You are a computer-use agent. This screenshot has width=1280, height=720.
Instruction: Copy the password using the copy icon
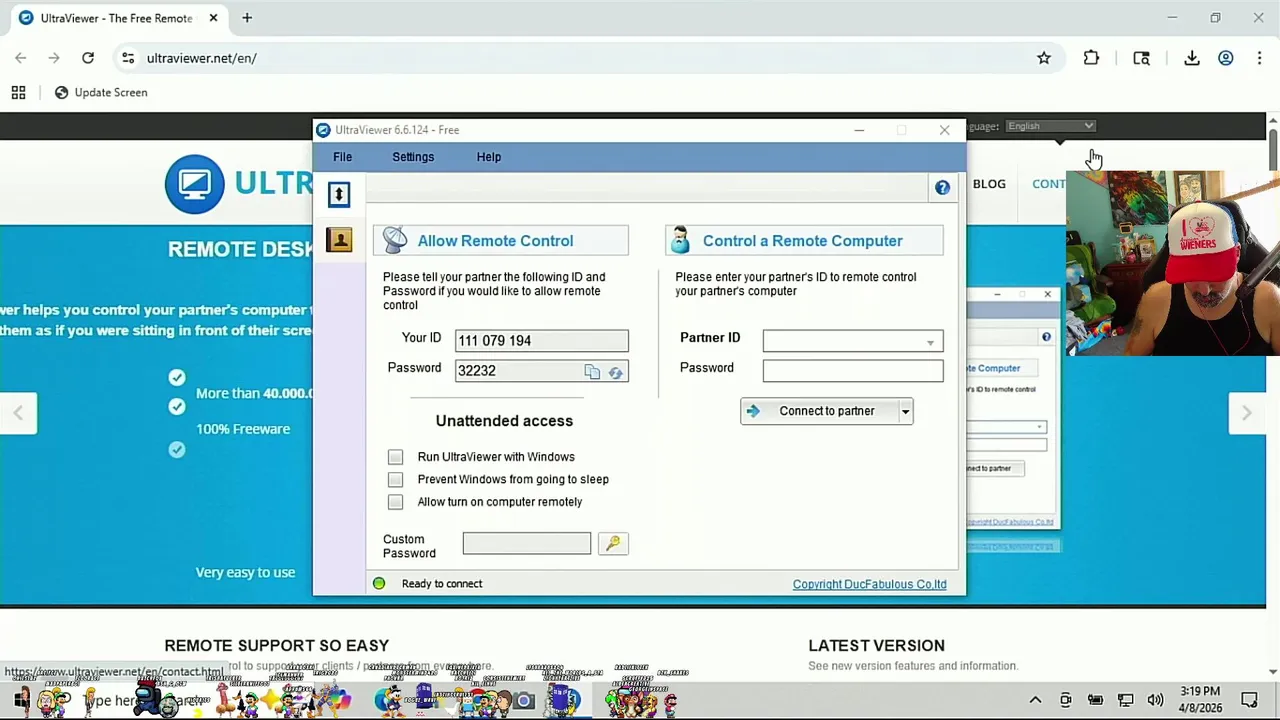pos(592,372)
